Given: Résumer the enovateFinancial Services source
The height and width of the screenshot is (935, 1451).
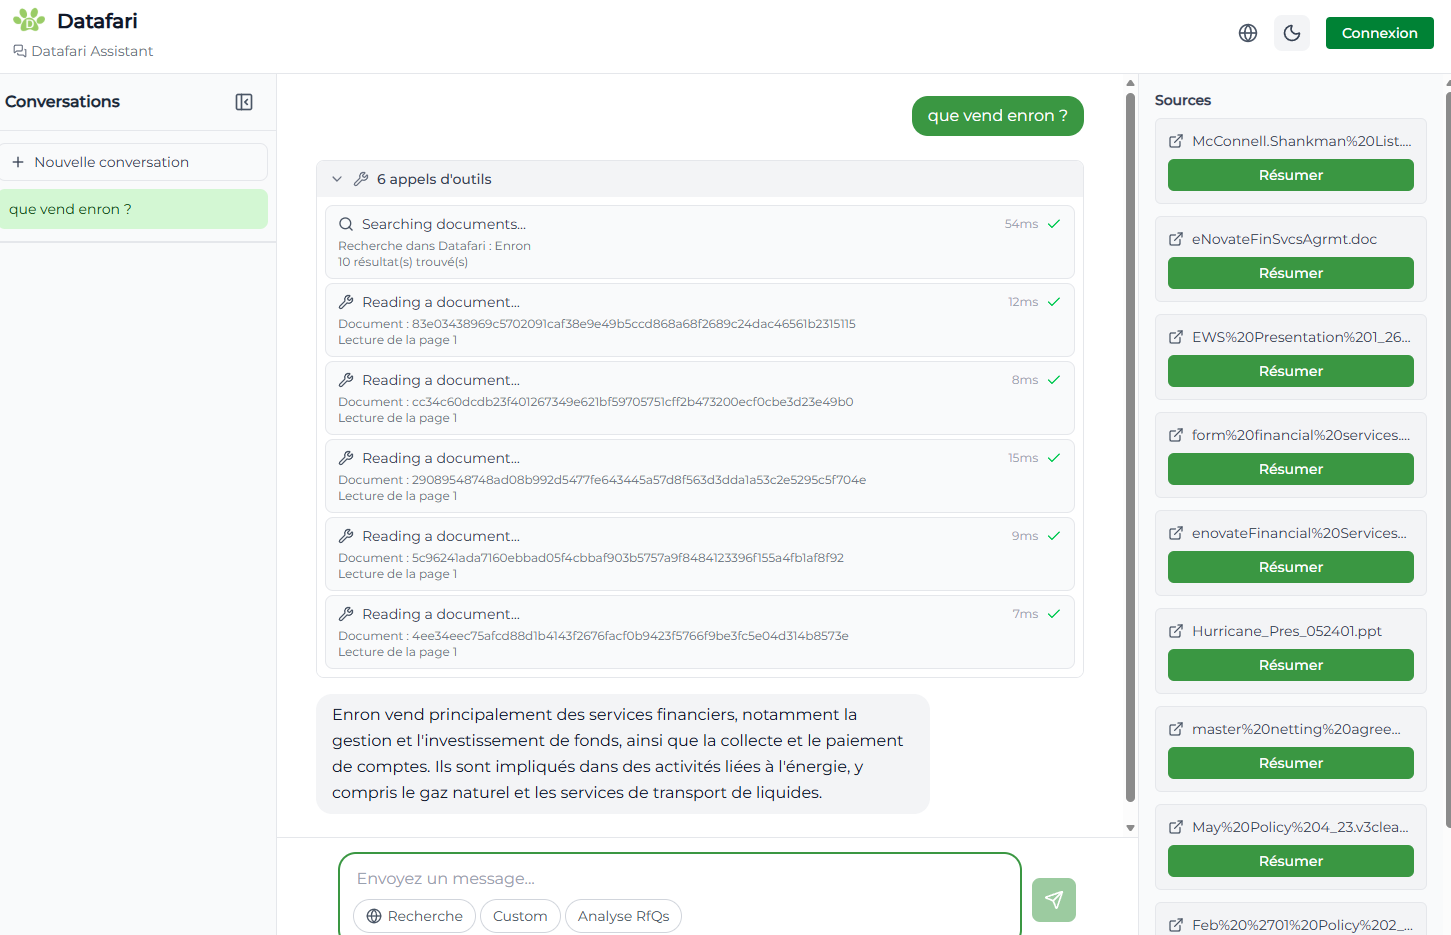Looking at the screenshot, I should [x=1290, y=567].
